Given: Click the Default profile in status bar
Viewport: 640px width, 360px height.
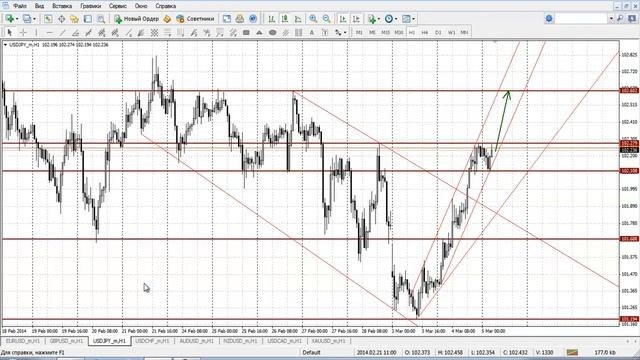Looking at the screenshot, I should point(311,352).
